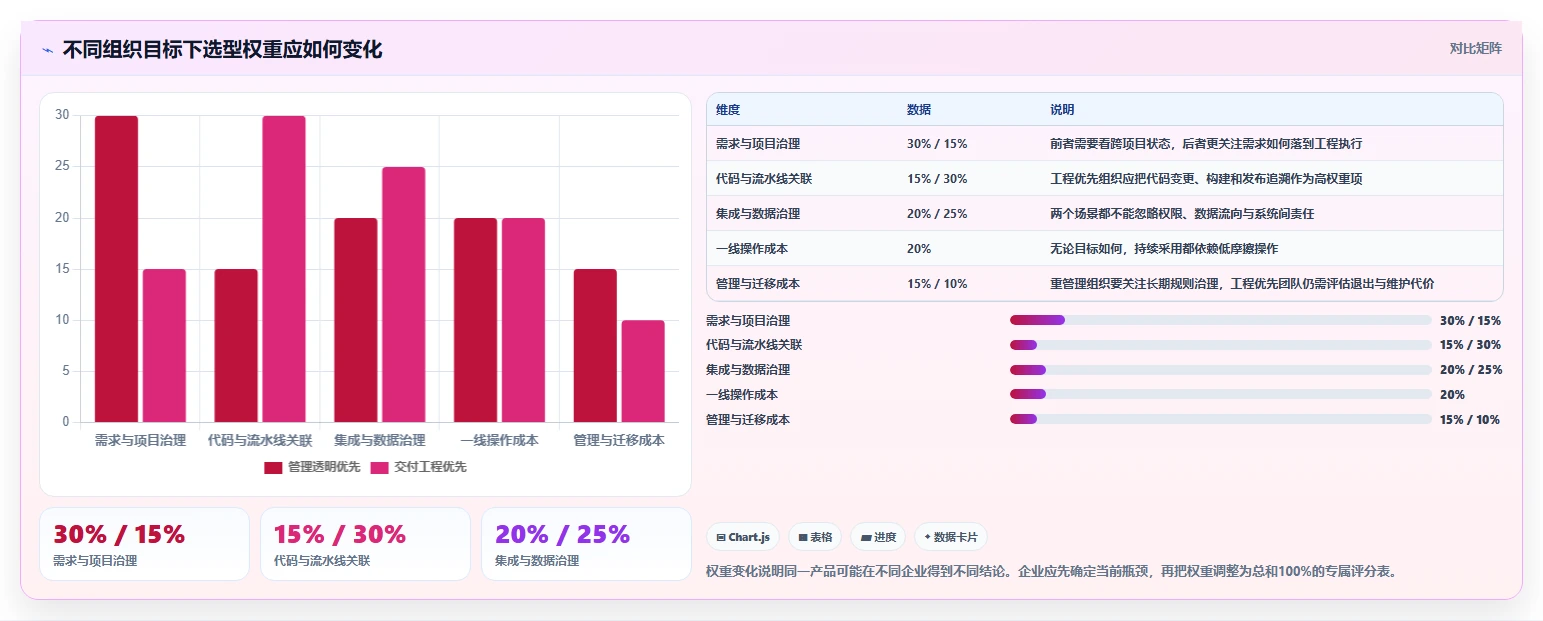Select the 需求与项目治理 table row label
This screenshot has width=1543, height=621.
(x=758, y=144)
